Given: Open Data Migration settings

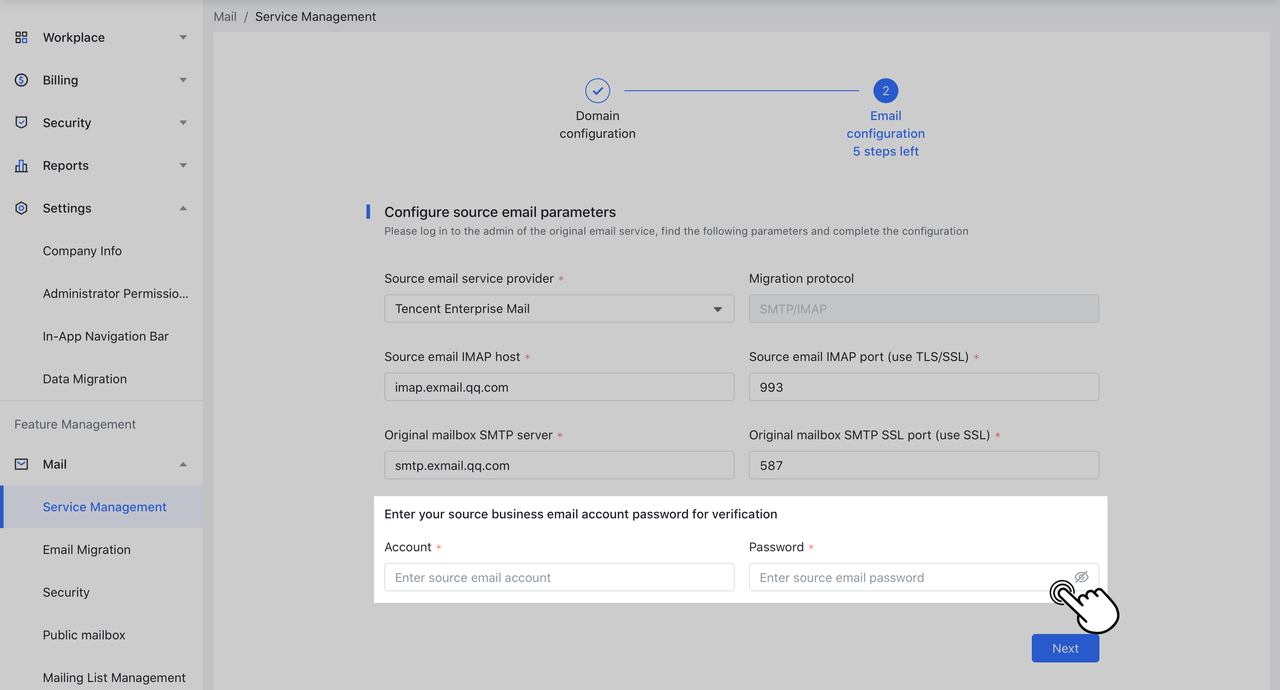Looking at the screenshot, I should click(x=84, y=379).
